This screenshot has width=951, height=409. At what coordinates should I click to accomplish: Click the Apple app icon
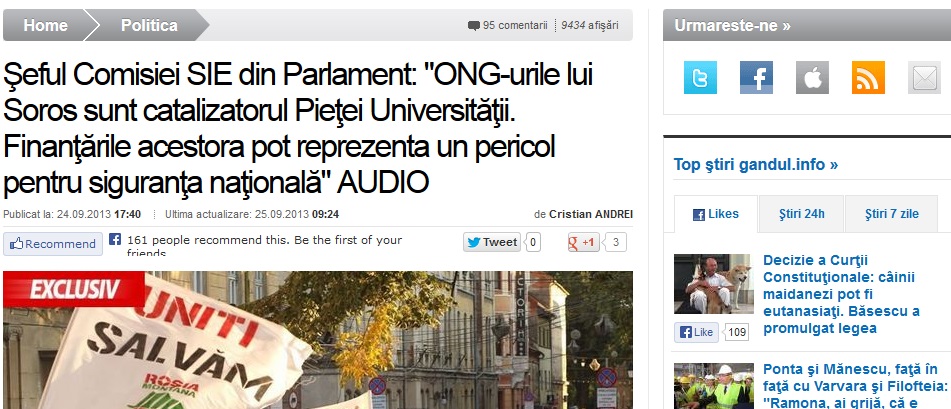point(812,78)
